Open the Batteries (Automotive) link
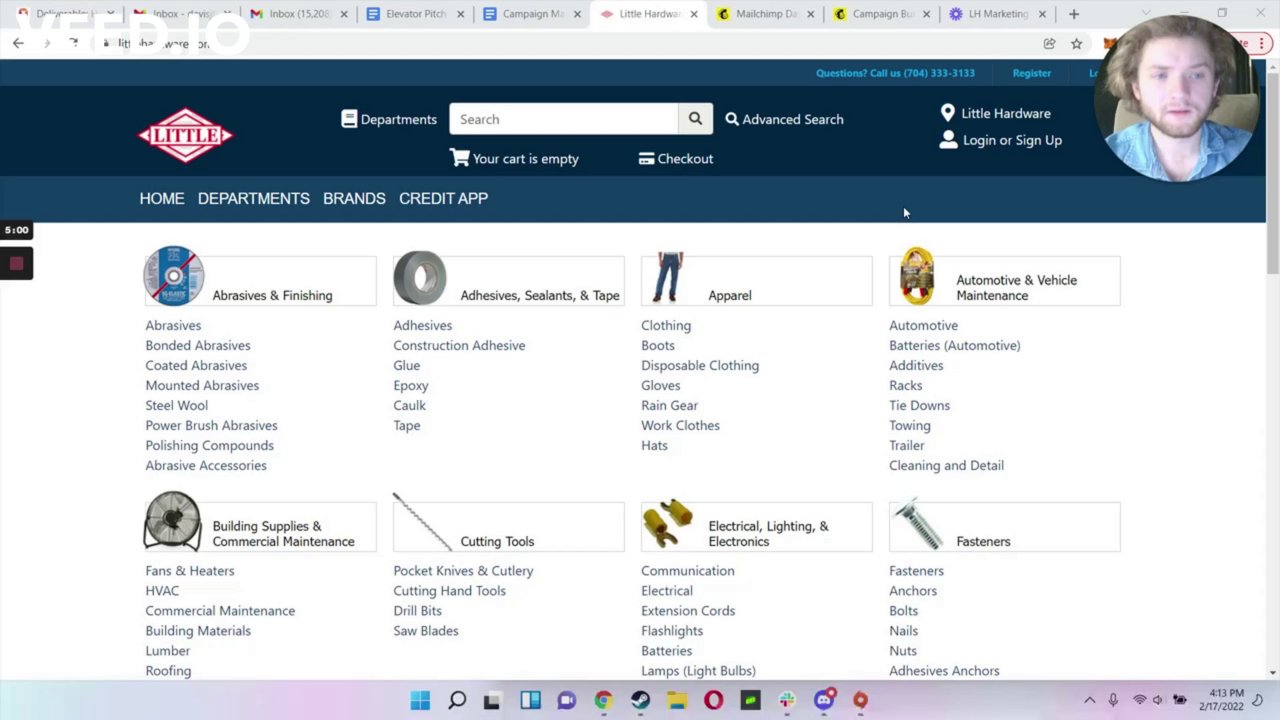 coord(955,345)
